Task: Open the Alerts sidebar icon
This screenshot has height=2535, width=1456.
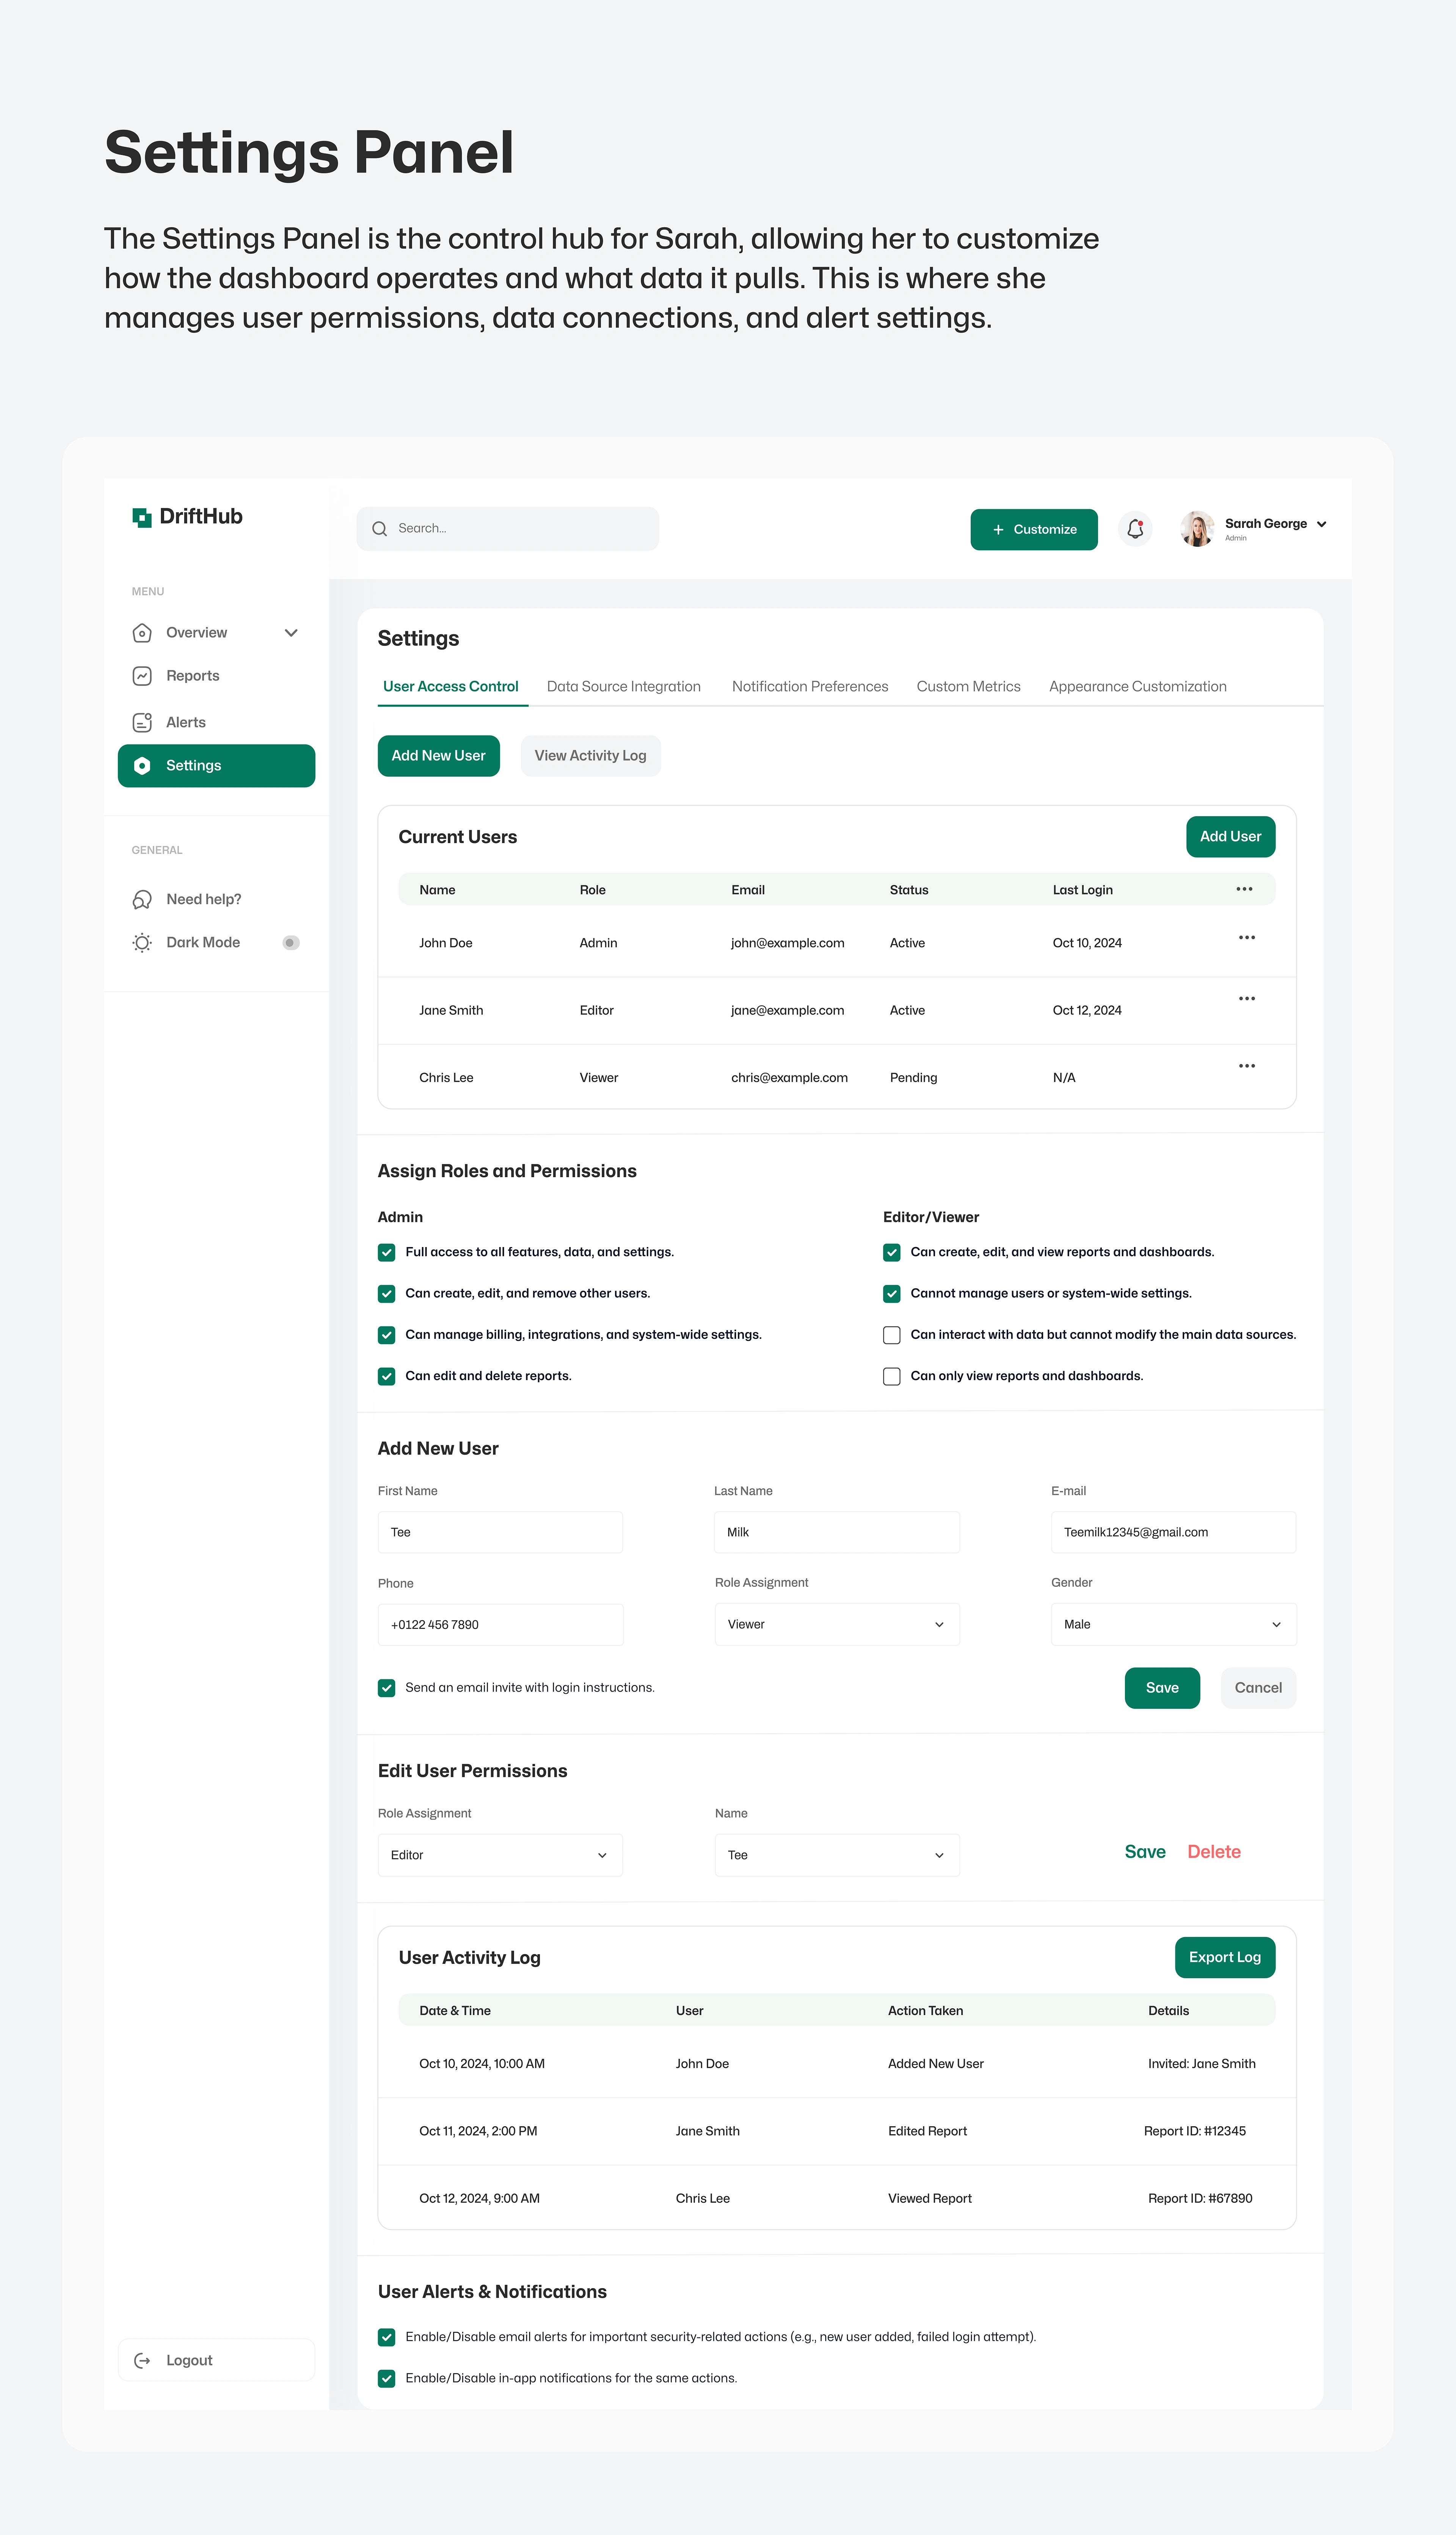Action: tap(142, 722)
